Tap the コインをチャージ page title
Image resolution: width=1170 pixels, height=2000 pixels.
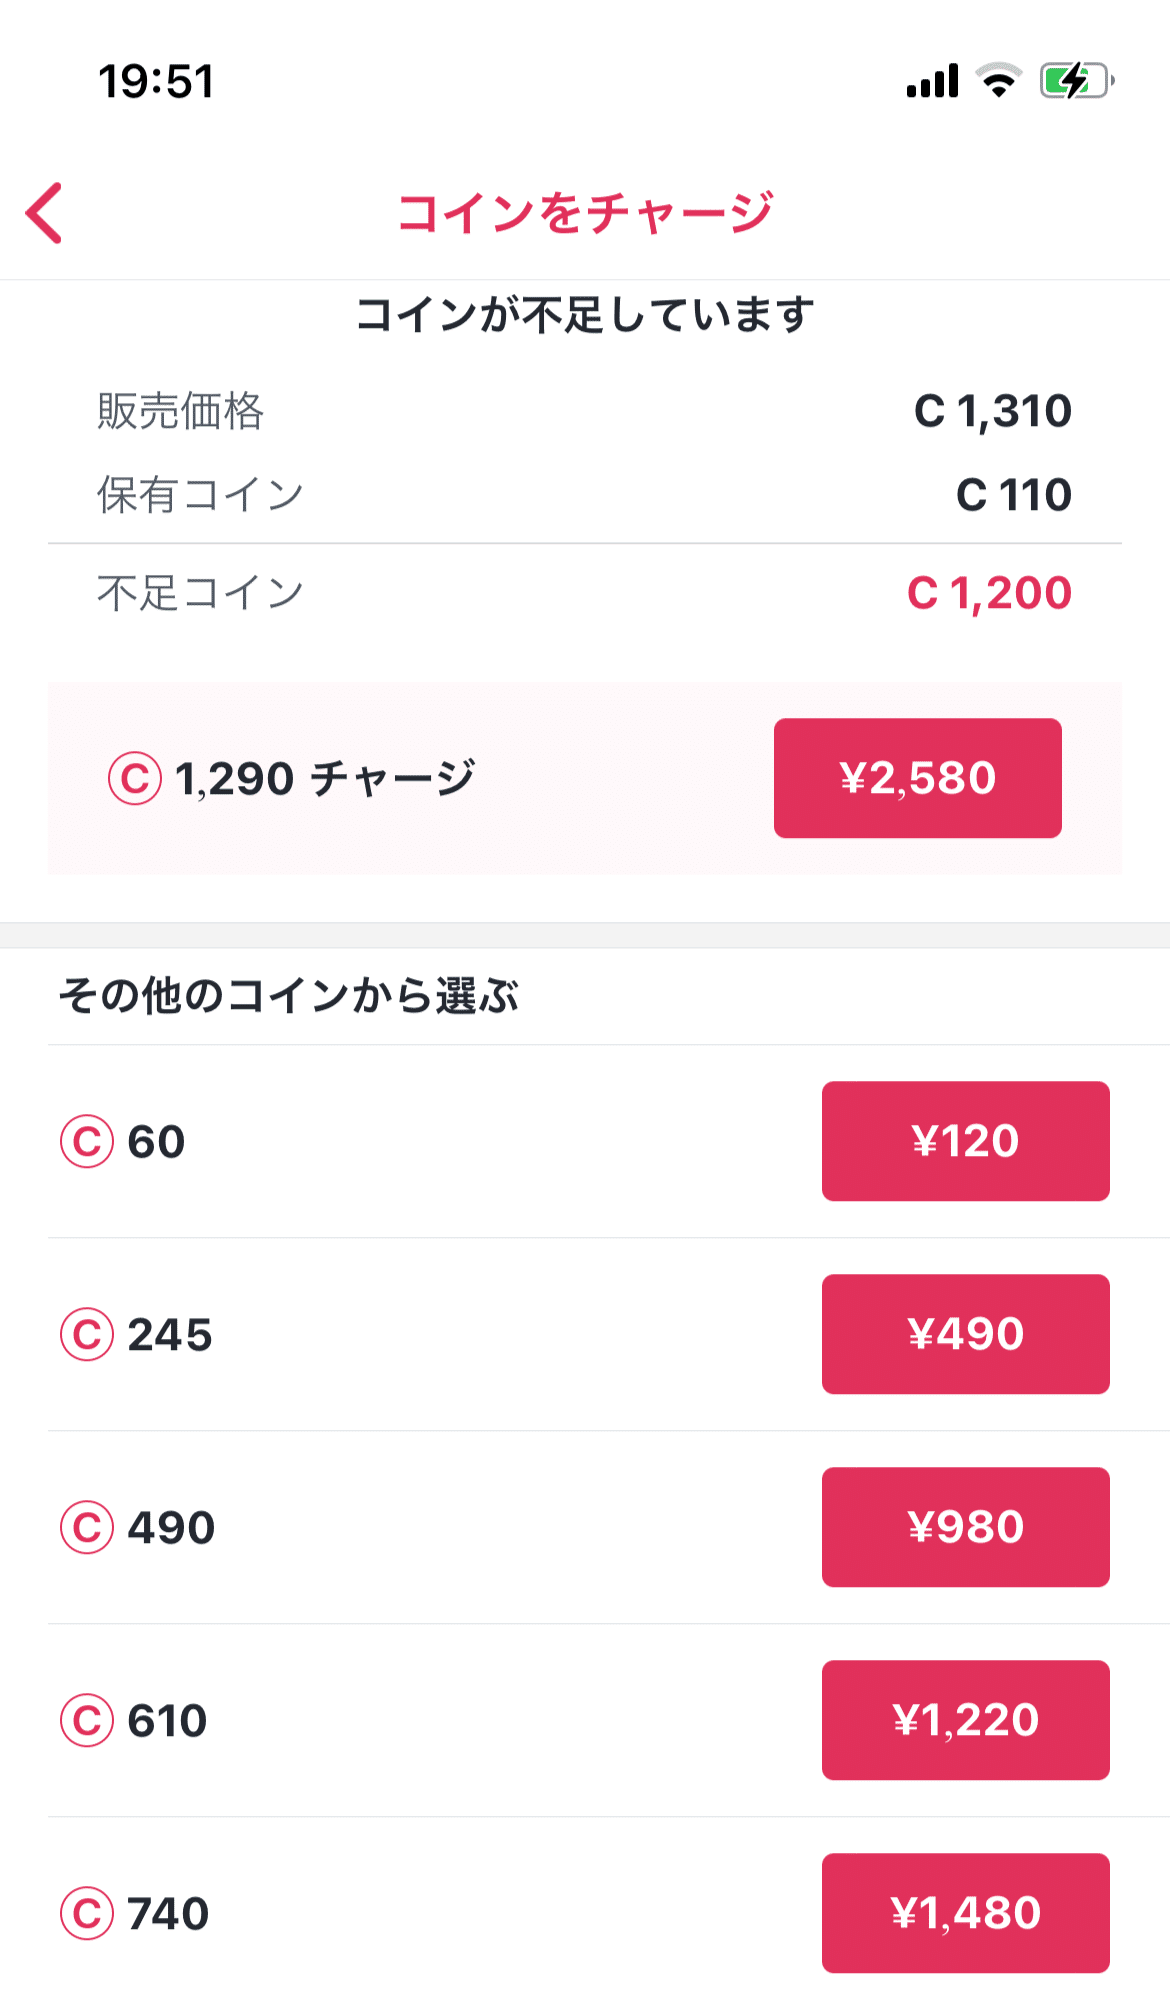[585, 213]
